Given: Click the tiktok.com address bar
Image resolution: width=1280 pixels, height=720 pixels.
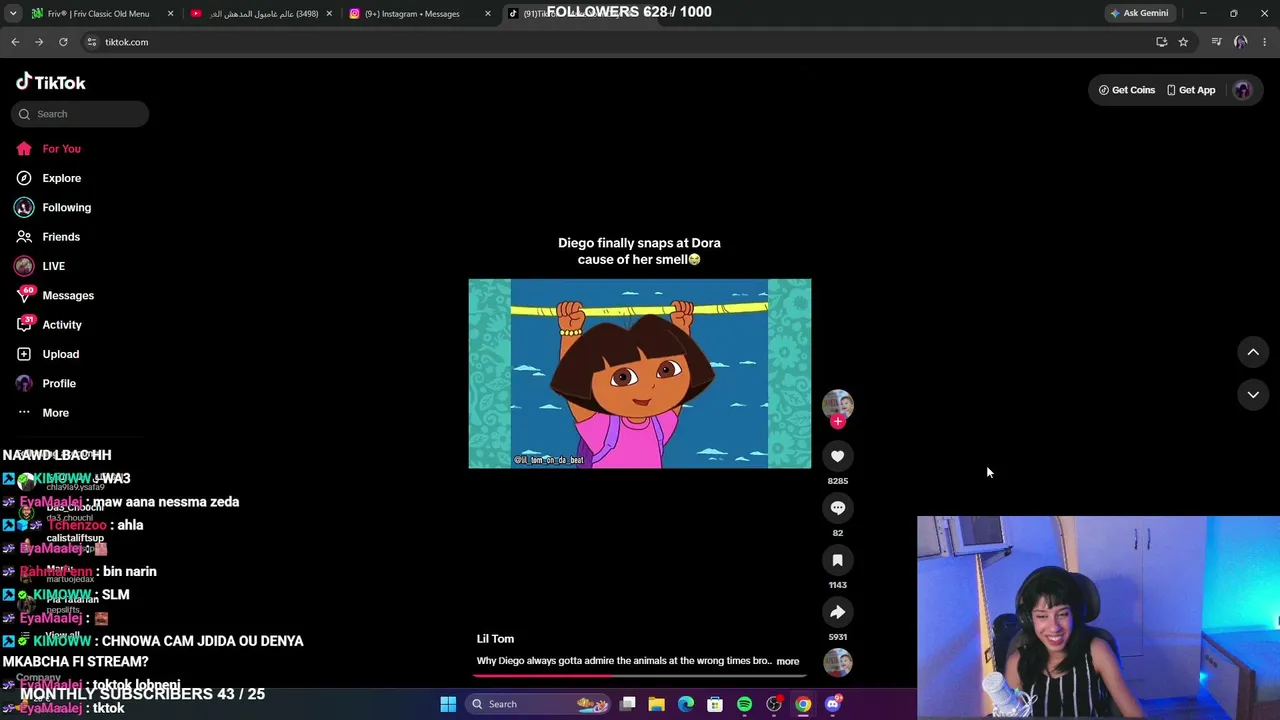Looking at the screenshot, I should pyautogui.click(x=620, y=42).
